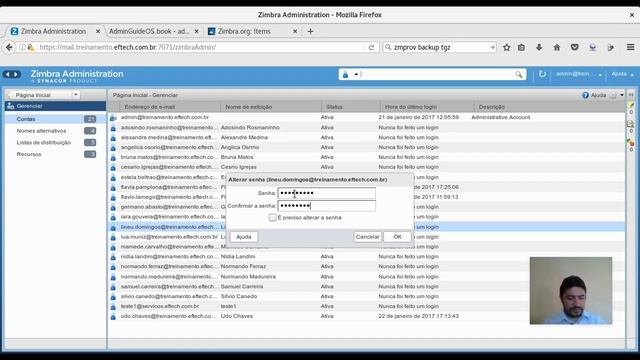
Task: Select adosindo.rosmaninho account row
Action: (x=367, y=128)
